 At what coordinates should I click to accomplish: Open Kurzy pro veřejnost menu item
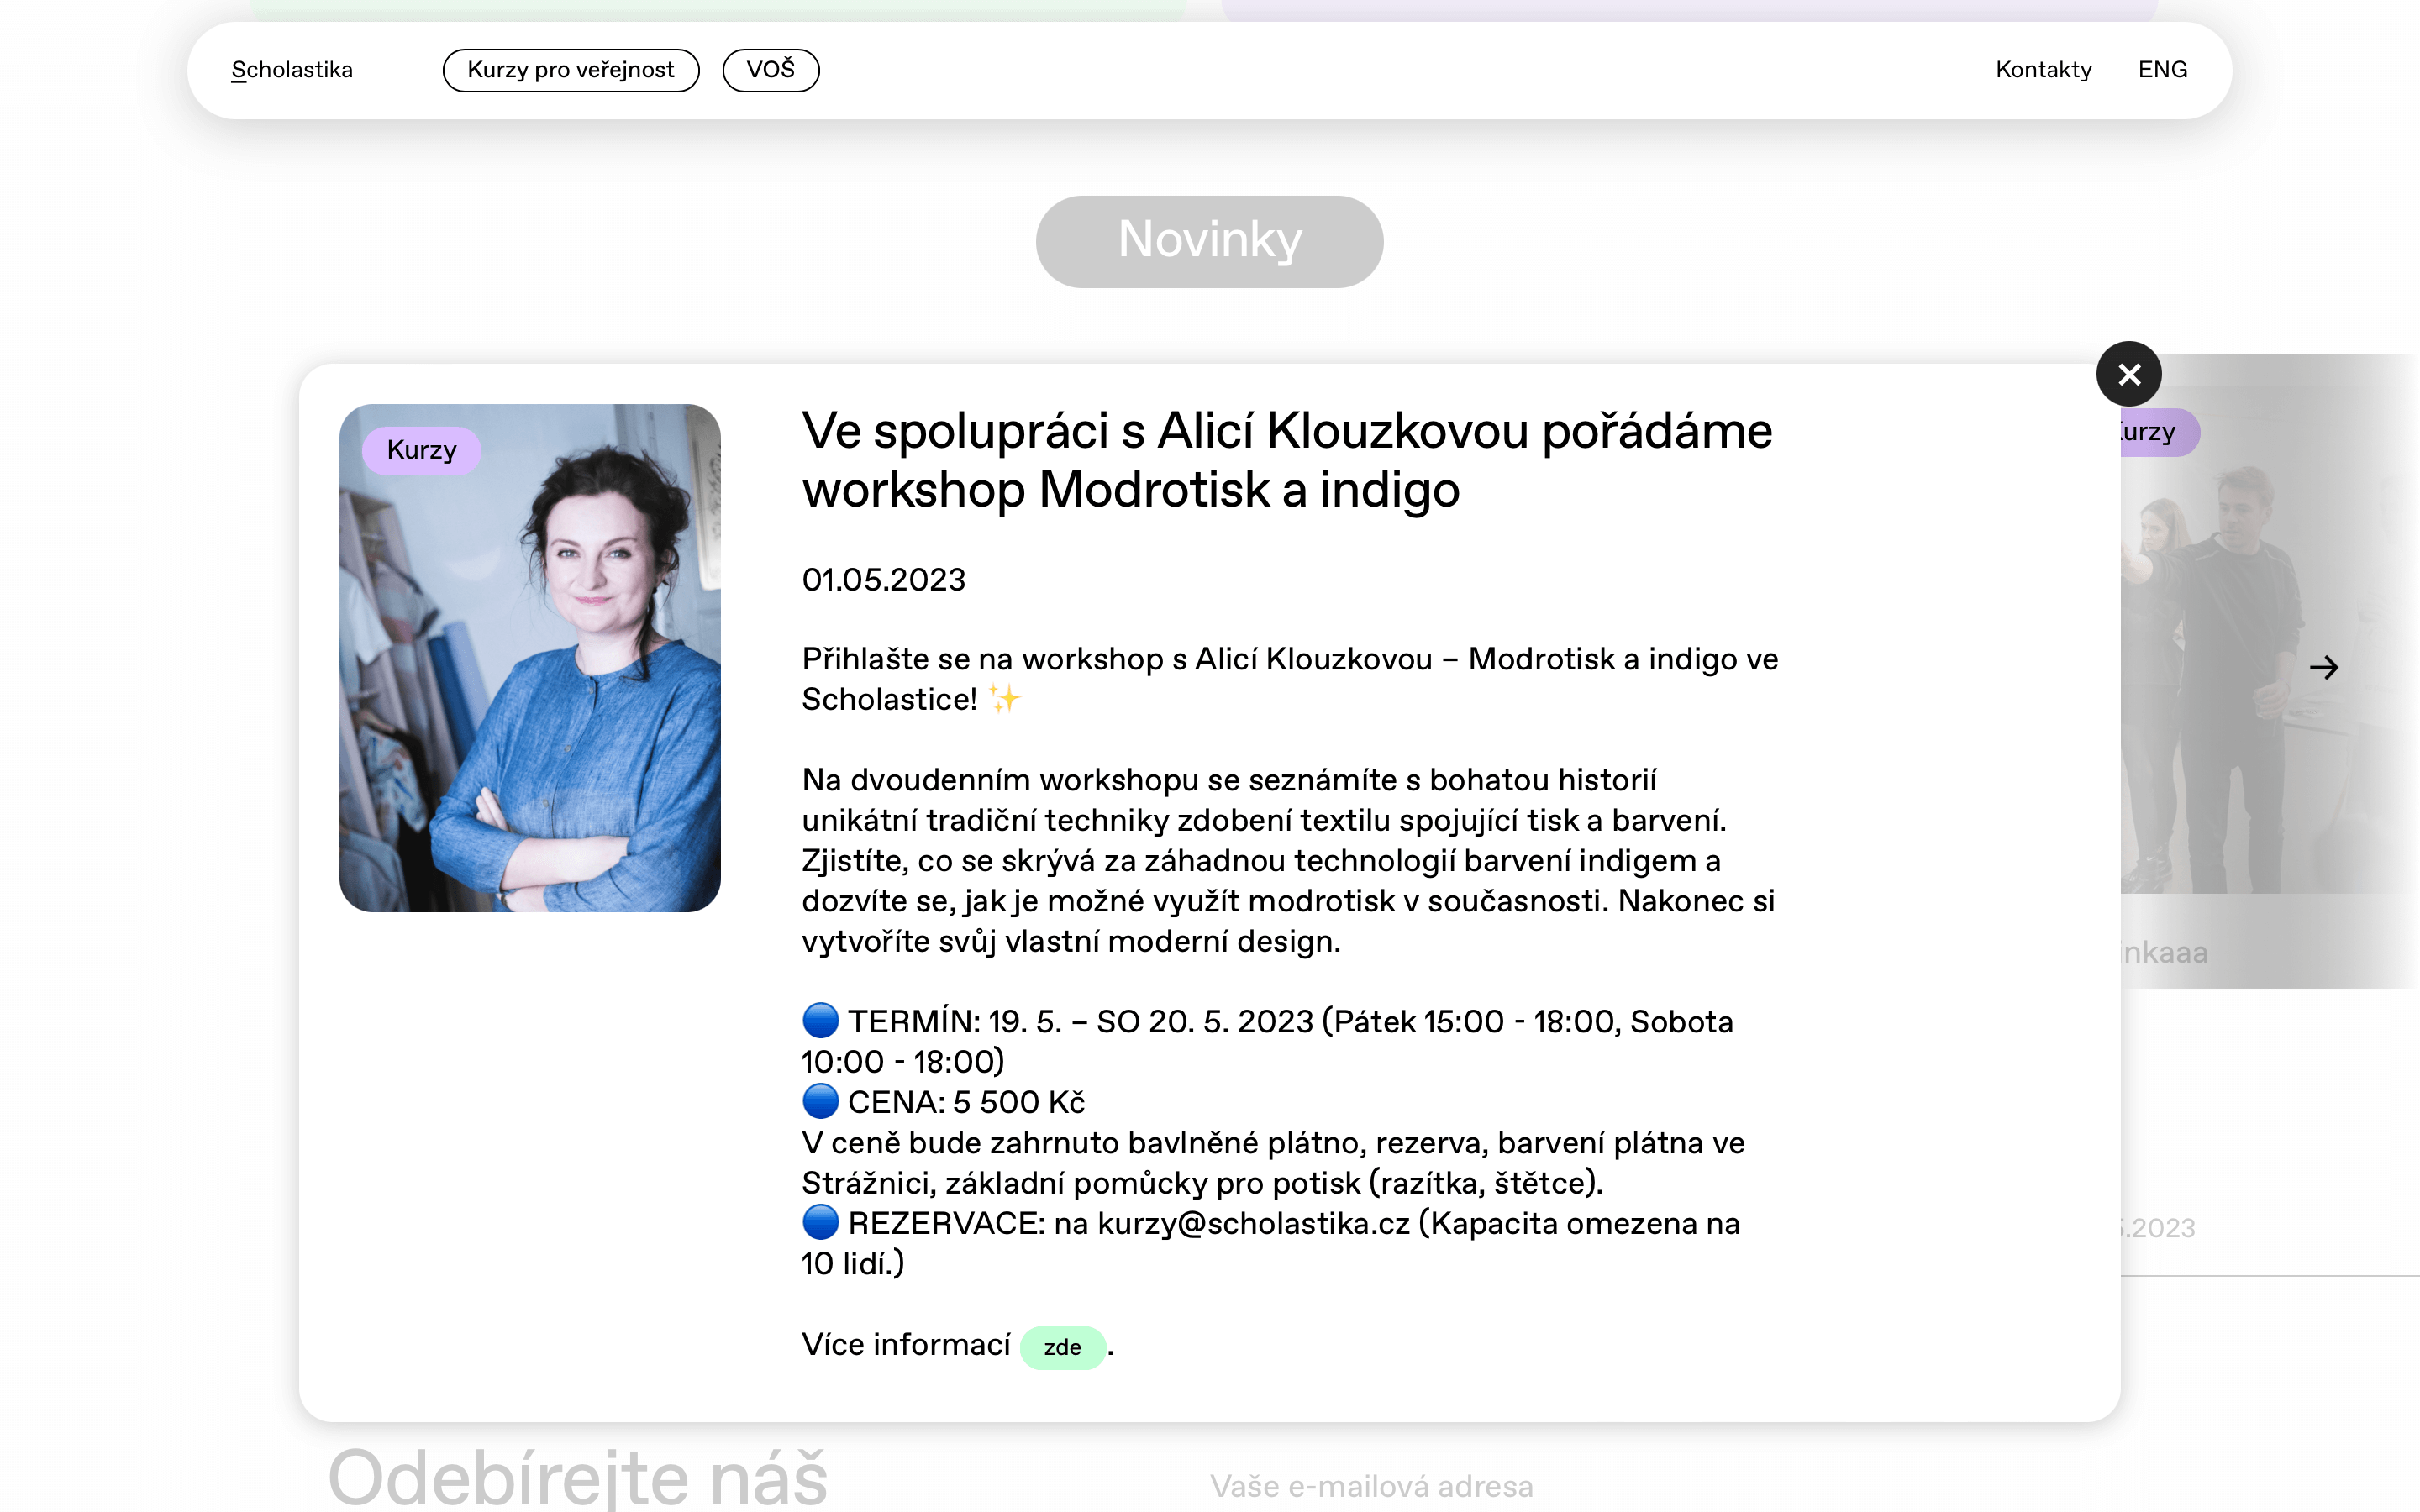coord(571,70)
